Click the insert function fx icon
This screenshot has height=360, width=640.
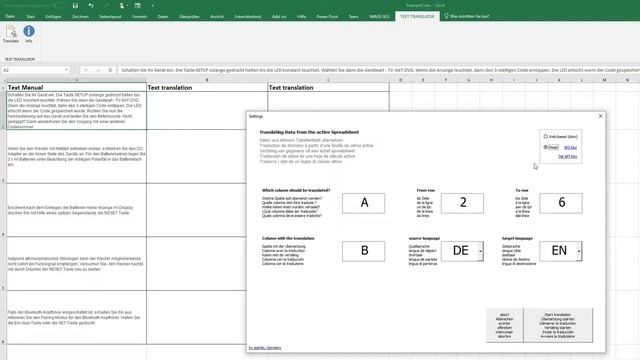pos(110,70)
